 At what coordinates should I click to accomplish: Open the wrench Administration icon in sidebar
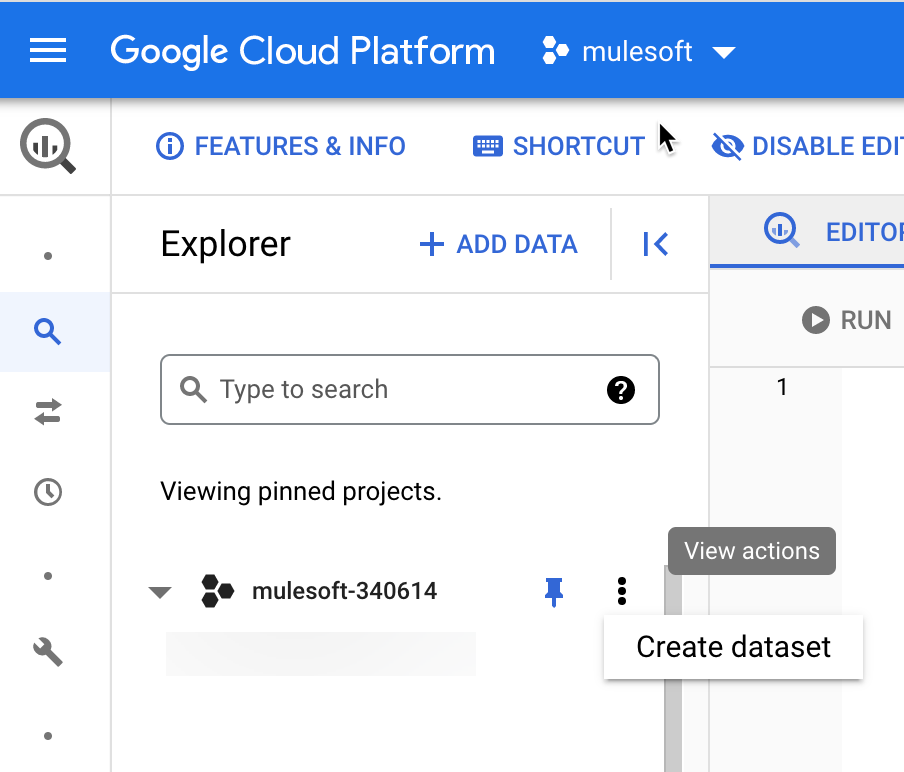pos(48,652)
